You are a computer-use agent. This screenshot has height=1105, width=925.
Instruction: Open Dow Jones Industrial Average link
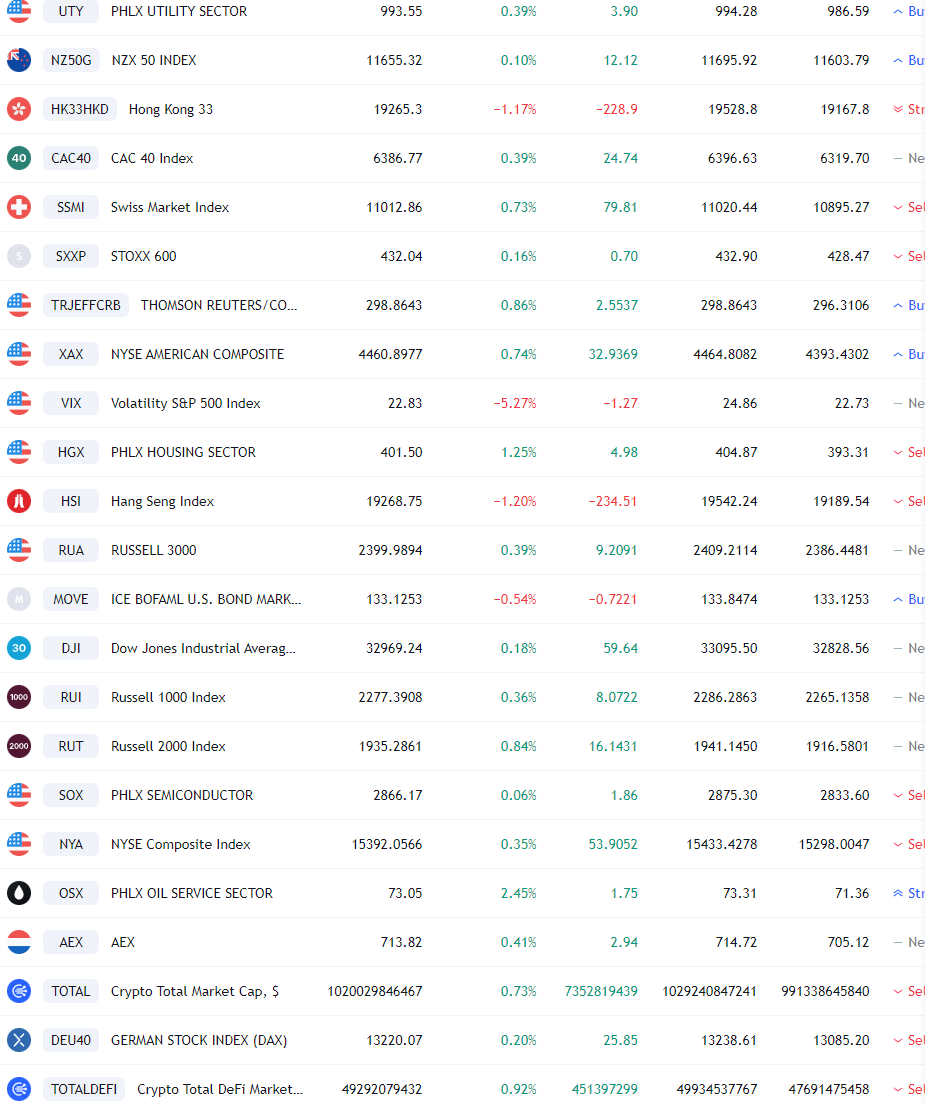click(x=203, y=648)
